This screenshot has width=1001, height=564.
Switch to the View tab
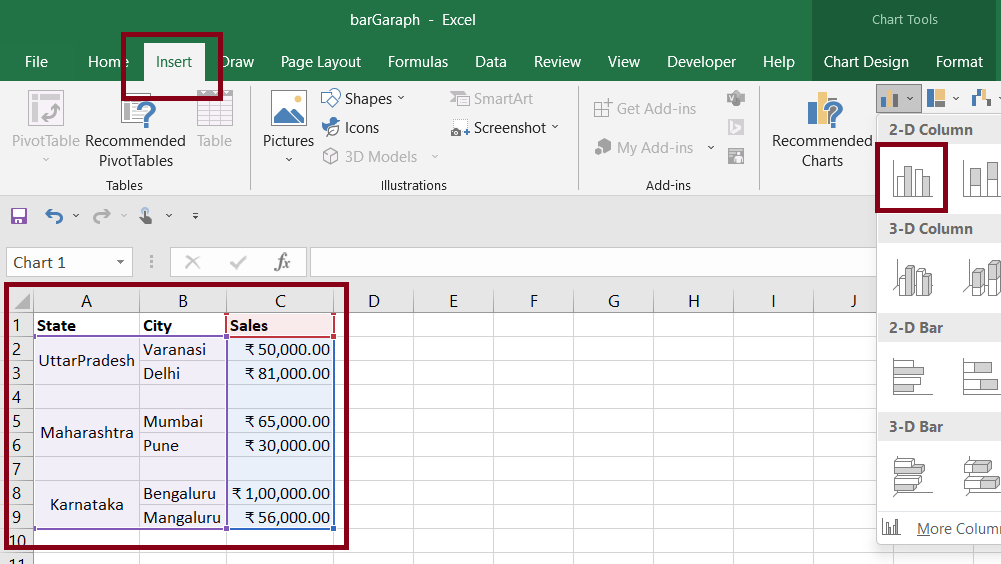pyautogui.click(x=624, y=62)
